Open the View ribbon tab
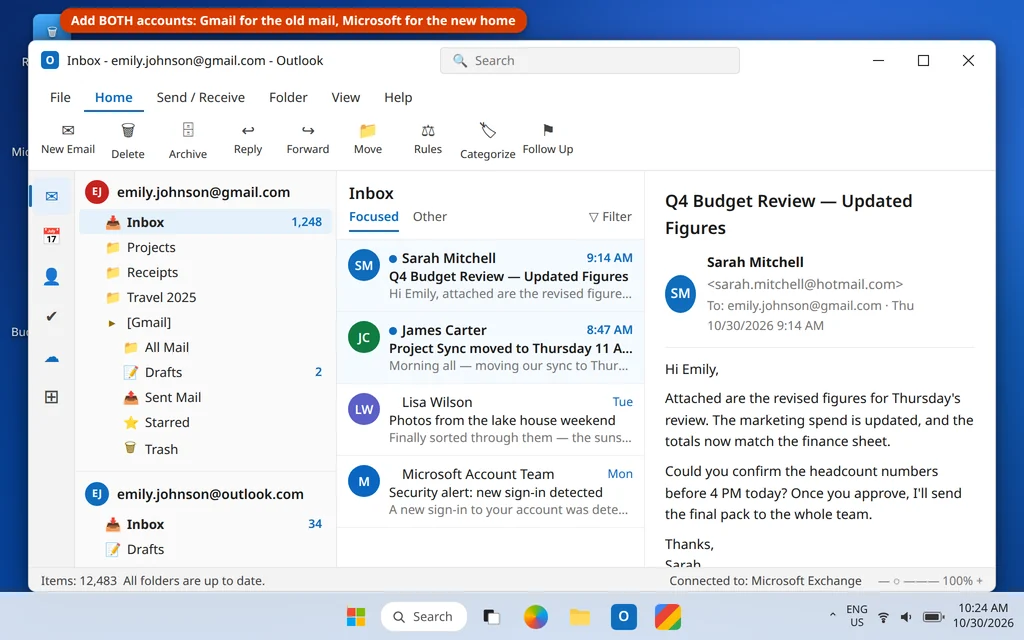The height and width of the screenshot is (640, 1024). 345,97
